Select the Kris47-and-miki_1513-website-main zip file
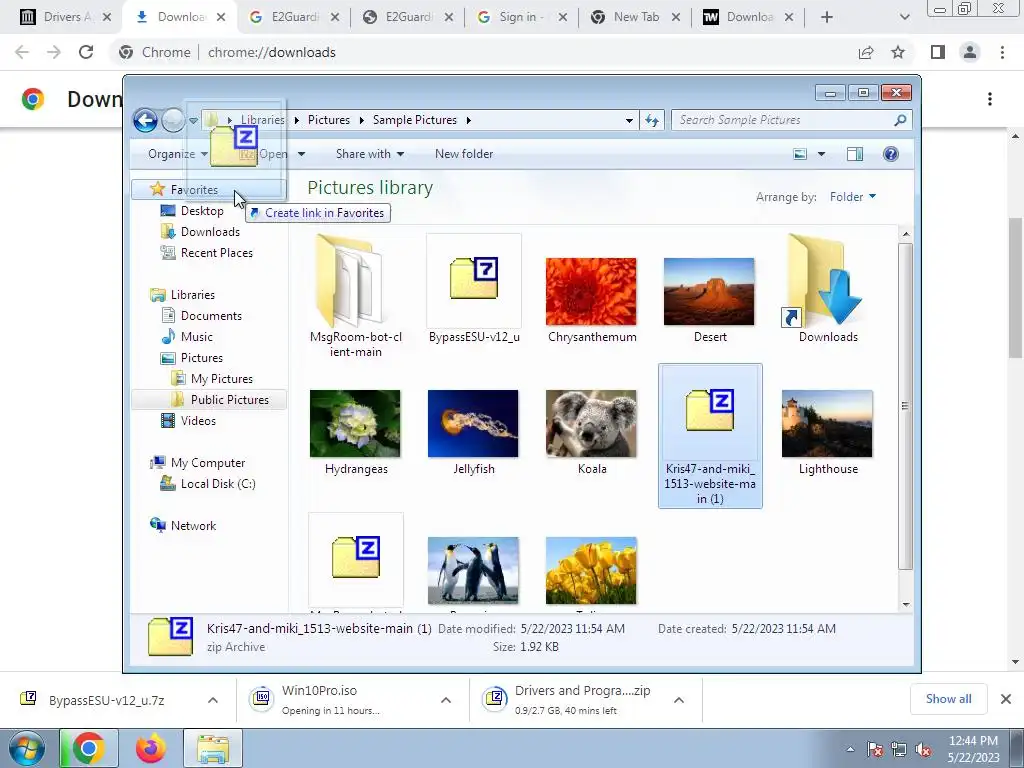This screenshot has height=768, width=1024. click(710, 436)
